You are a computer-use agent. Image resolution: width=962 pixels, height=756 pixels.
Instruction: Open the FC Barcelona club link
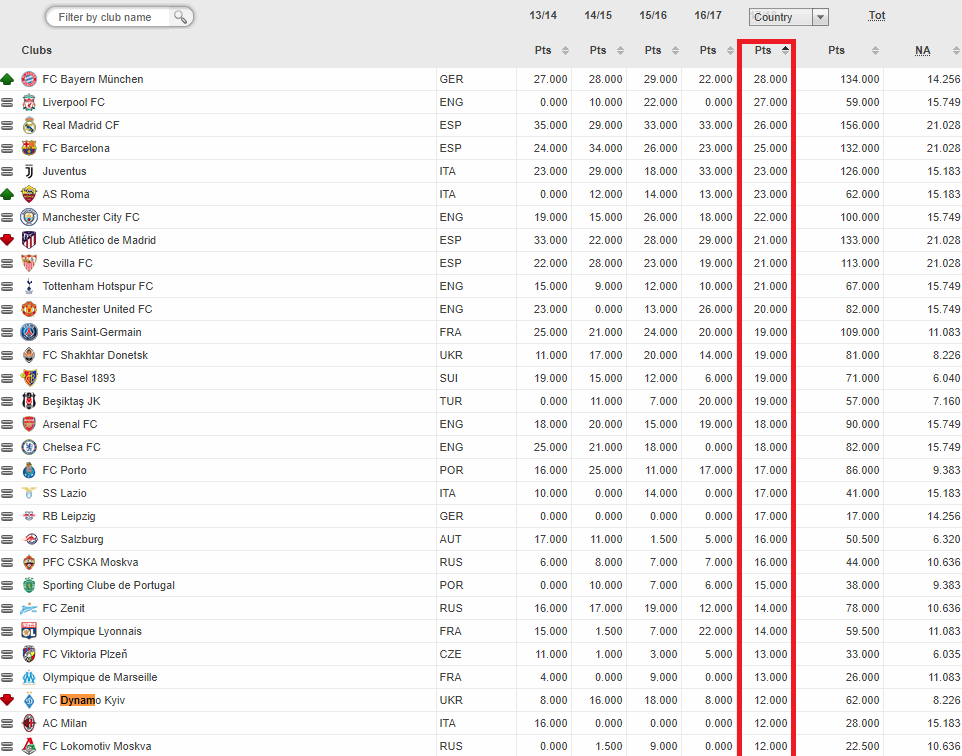click(76, 148)
